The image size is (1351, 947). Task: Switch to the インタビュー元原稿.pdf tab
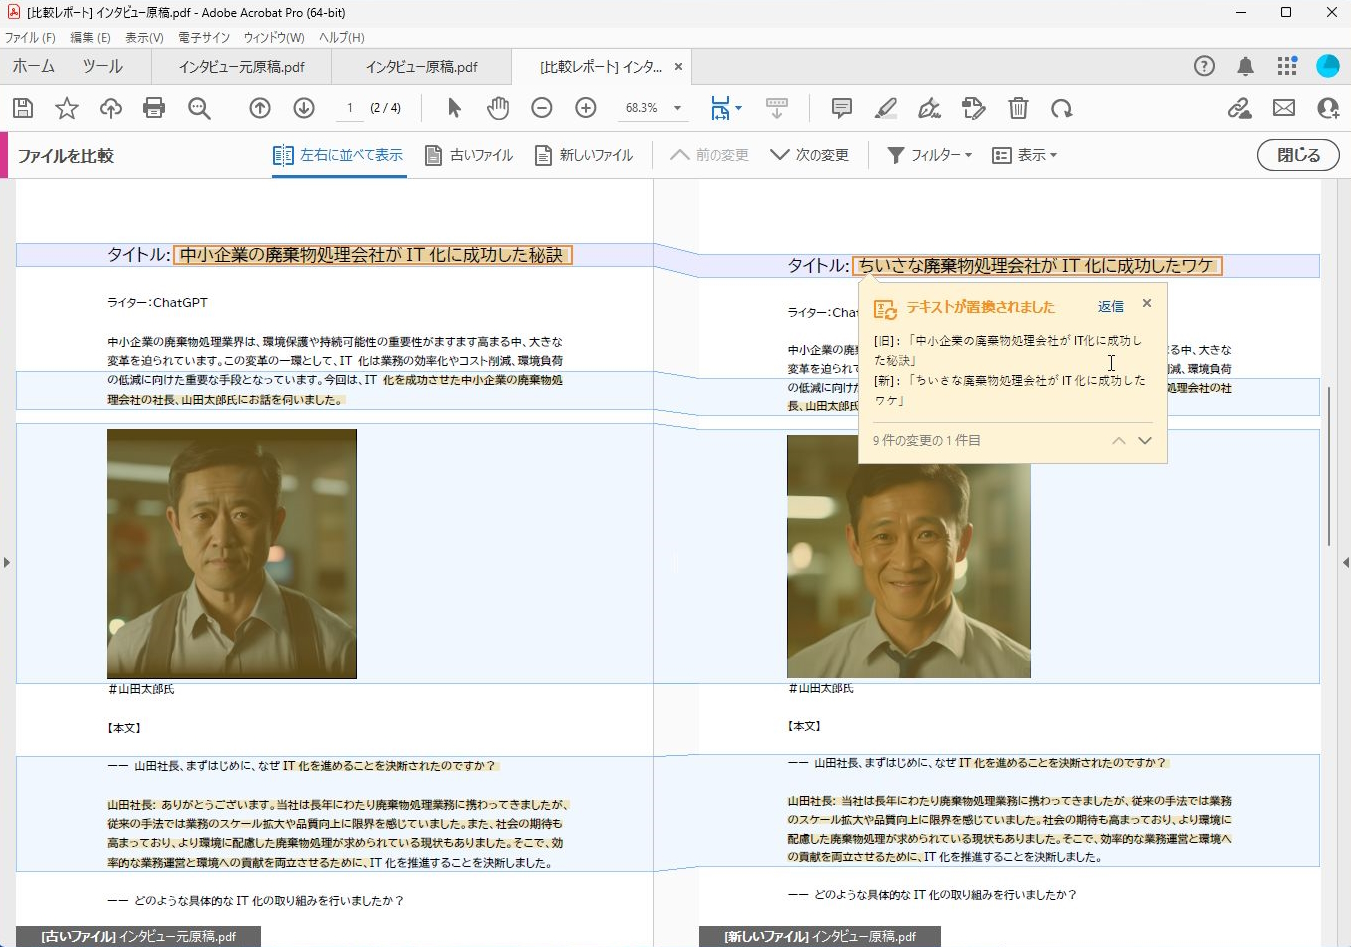240,66
